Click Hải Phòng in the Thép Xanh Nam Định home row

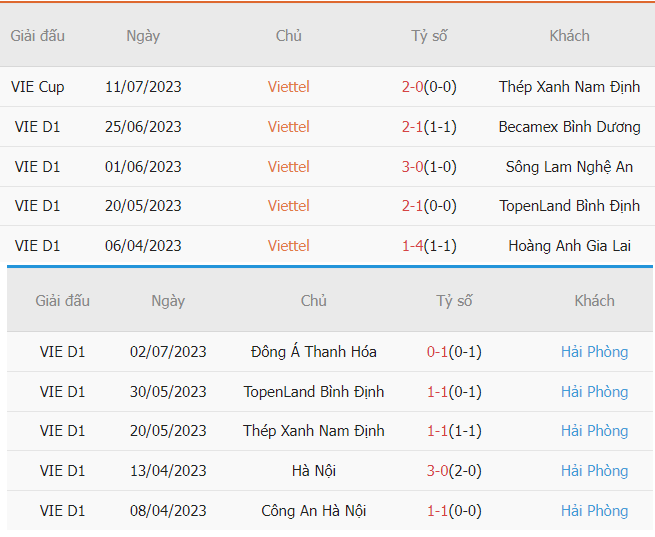594,431
